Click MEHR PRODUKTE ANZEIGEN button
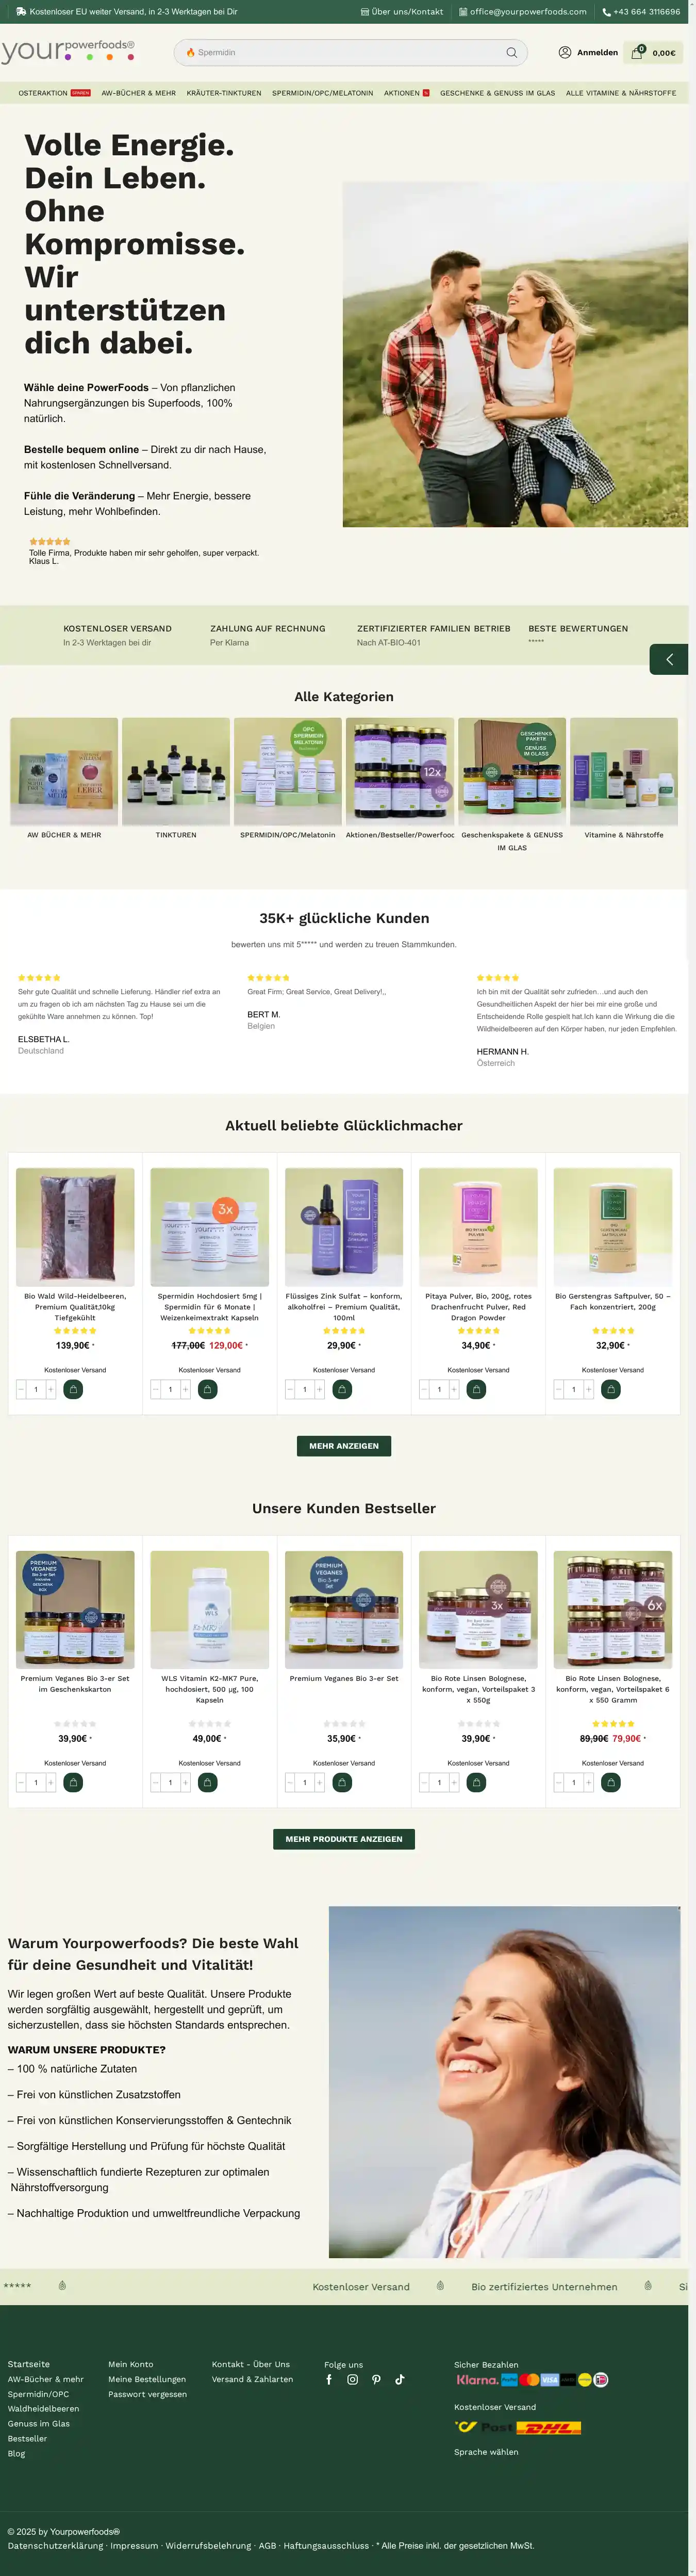Image resolution: width=696 pixels, height=2576 pixels. pyautogui.click(x=344, y=1839)
